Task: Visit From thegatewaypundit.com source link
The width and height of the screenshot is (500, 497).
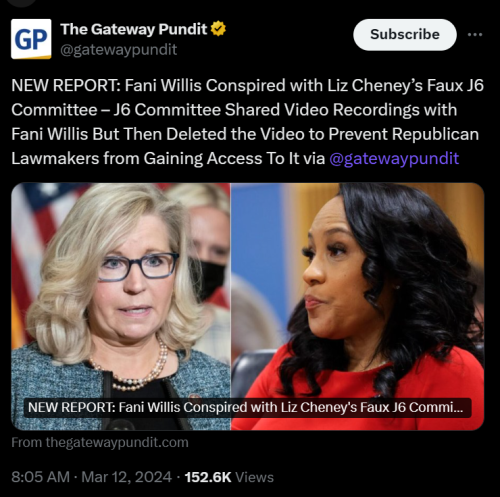Action: pos(100,443)
